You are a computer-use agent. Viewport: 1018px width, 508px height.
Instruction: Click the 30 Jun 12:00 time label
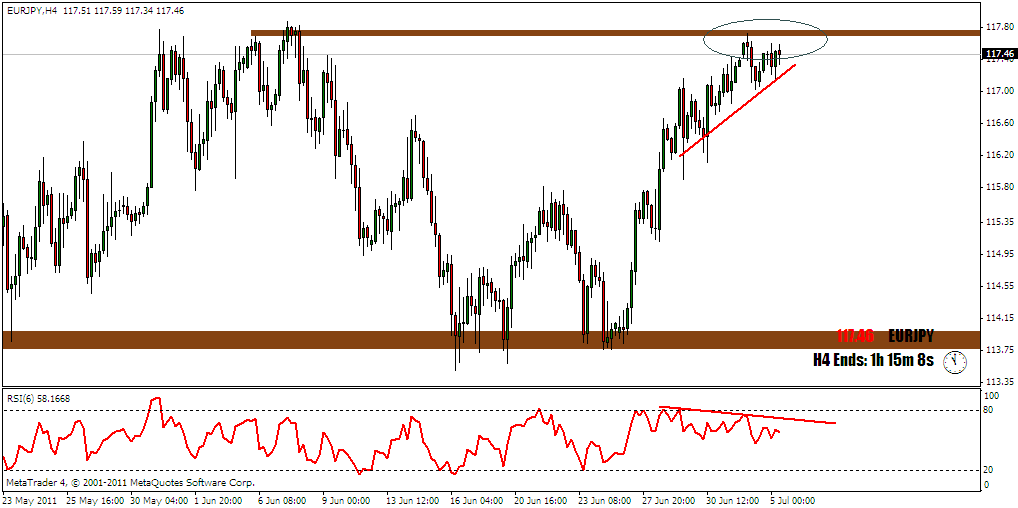click(x=731, y=501)
